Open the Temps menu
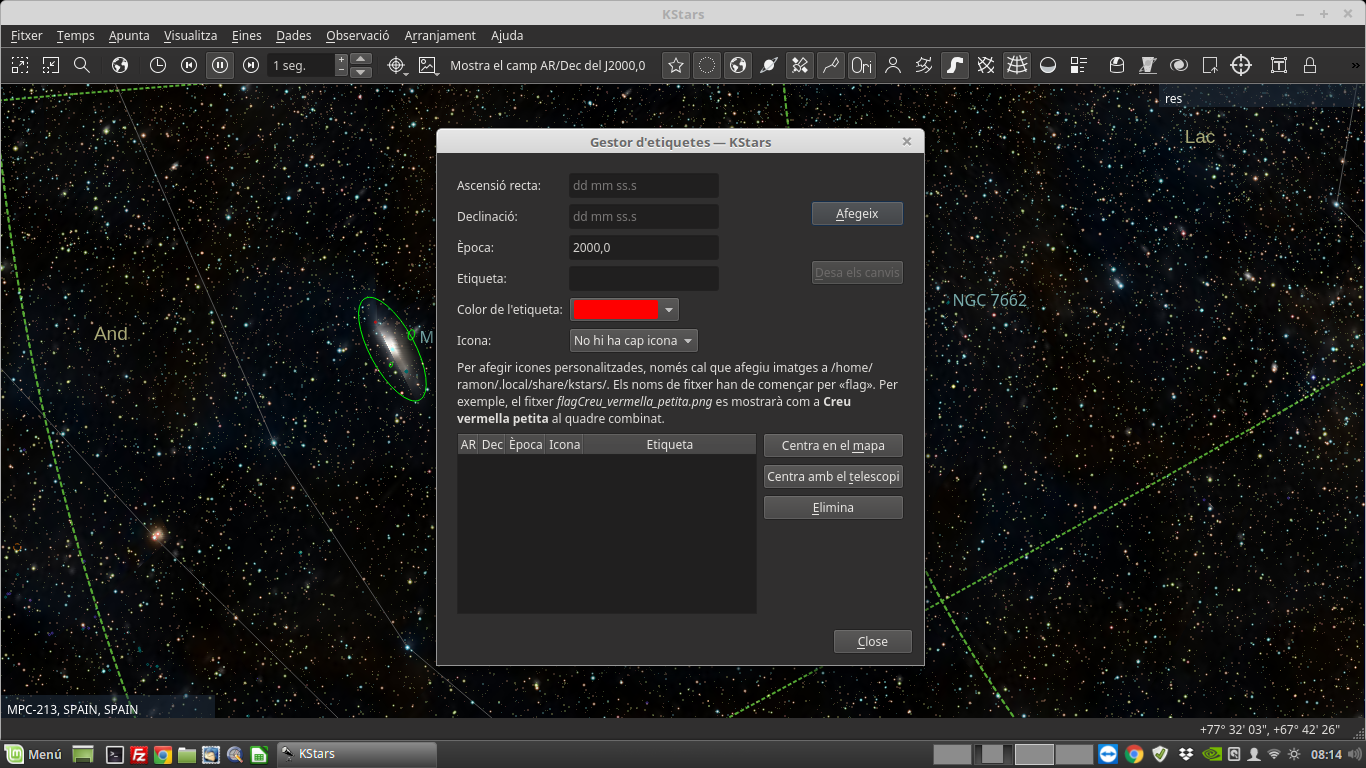The height and width of the screenshot is (768, 1366). (76, 35)
